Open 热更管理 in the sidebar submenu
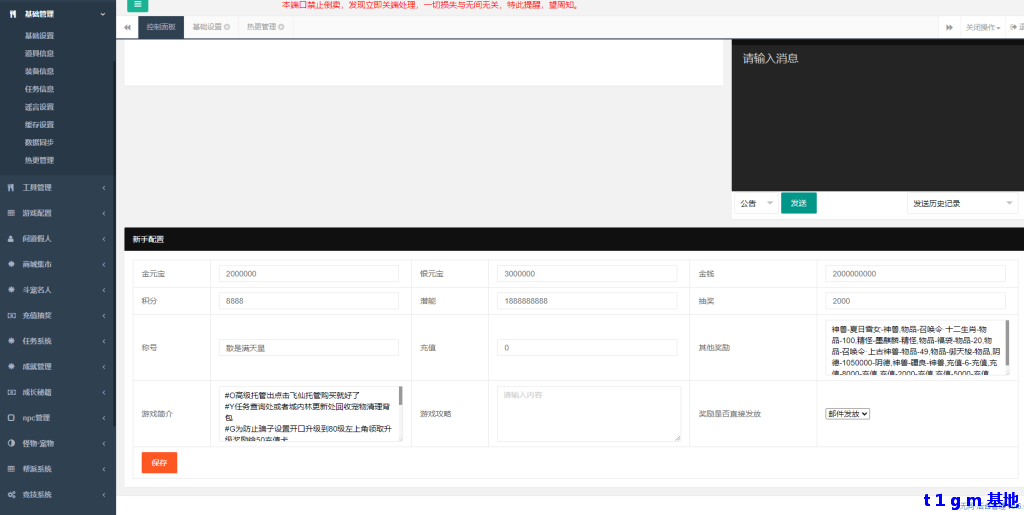Screen dimensions: 1024x515 tap(39, 160)
